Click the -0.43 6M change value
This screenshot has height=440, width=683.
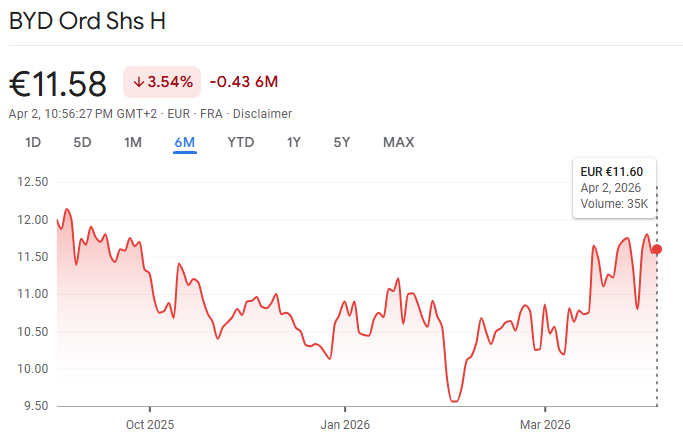coord(244,82)
